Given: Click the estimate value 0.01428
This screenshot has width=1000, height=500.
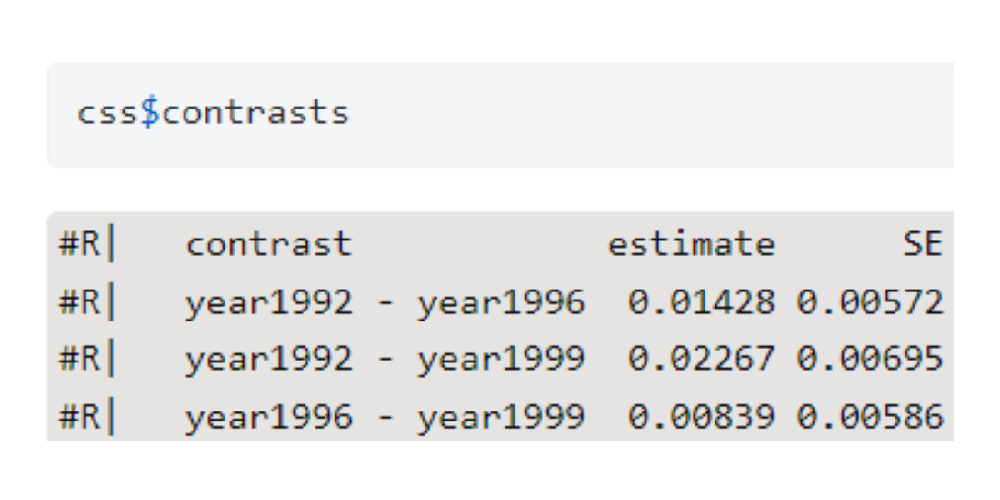Looking at the screenshot, I should point(702,301).
